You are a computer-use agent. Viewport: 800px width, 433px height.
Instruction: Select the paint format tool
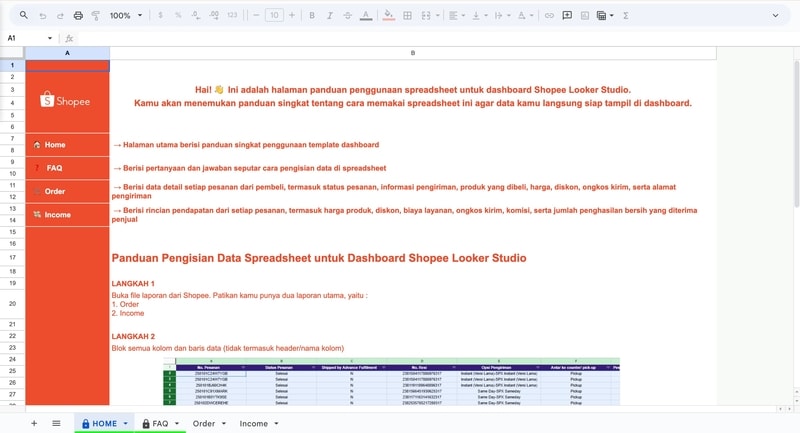pos(95,16)
